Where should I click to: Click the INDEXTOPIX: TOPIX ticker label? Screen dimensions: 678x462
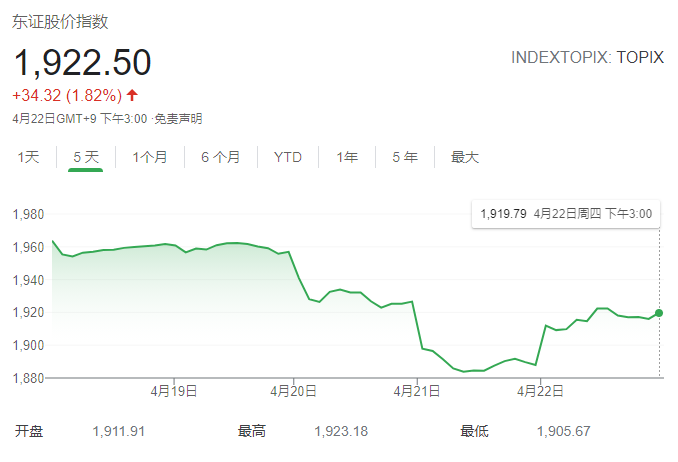[x=587, y=58]
